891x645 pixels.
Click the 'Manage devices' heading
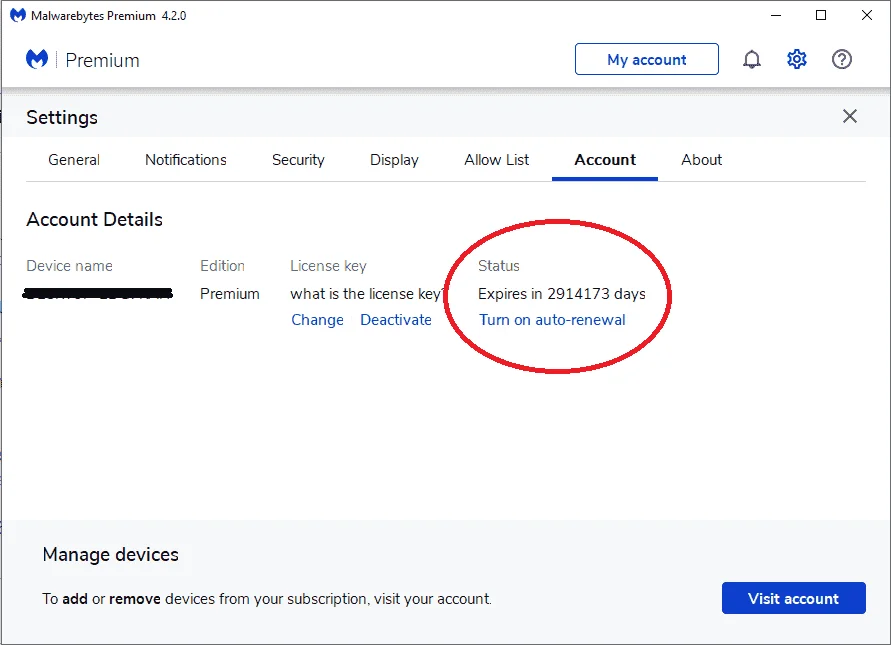(111, 554)
